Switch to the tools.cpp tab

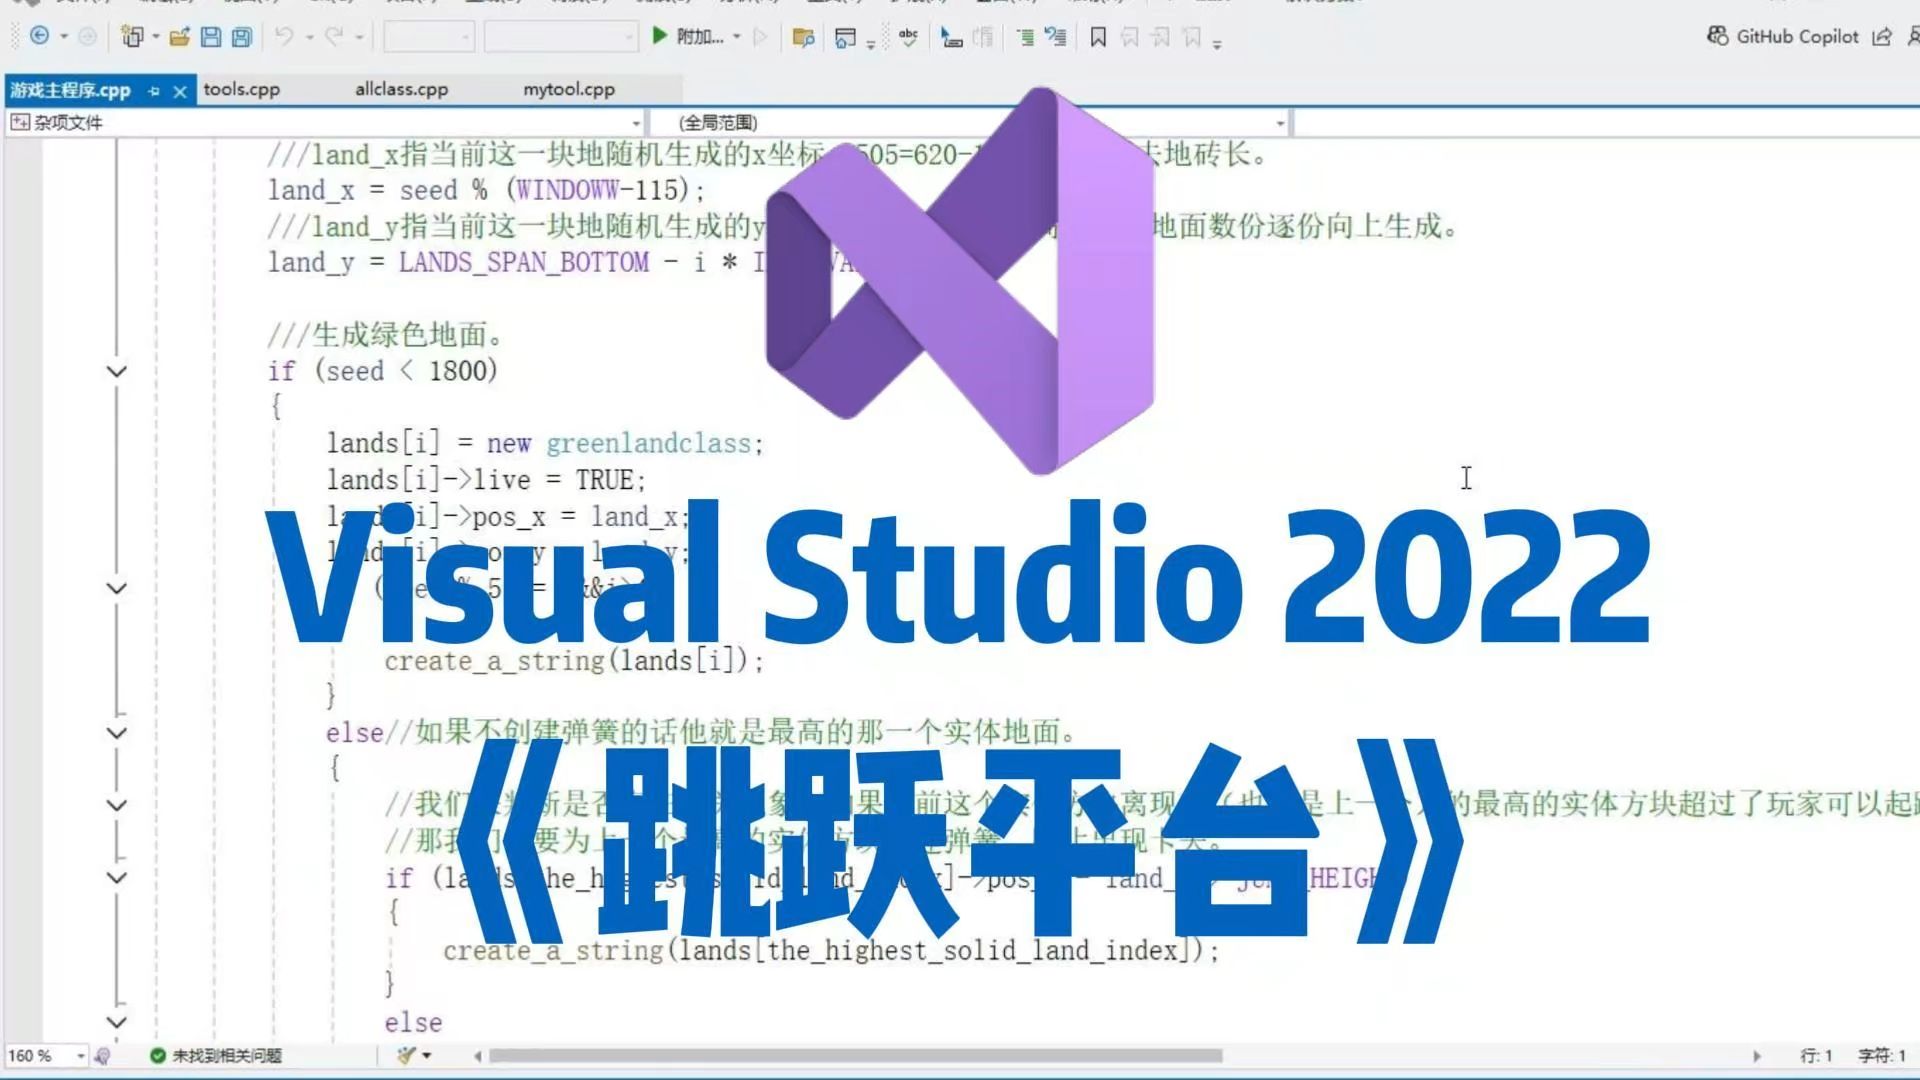click(x=241, y=89)
